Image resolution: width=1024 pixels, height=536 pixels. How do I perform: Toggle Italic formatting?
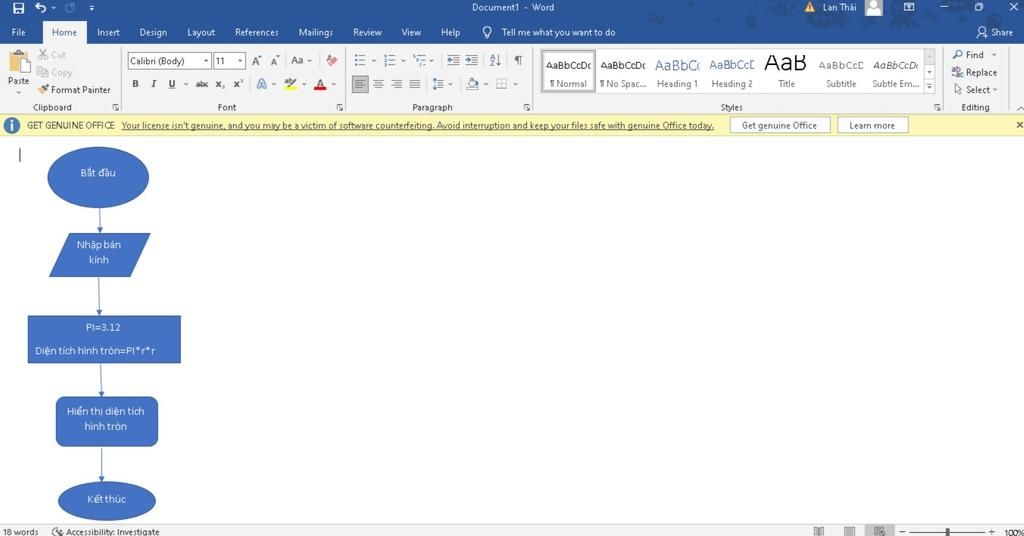coord(153,84)
